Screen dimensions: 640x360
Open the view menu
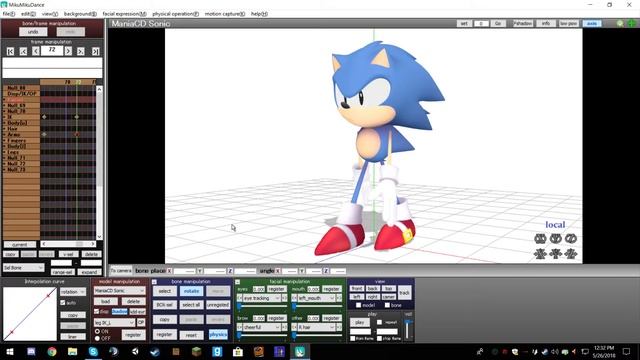(50, 14)
